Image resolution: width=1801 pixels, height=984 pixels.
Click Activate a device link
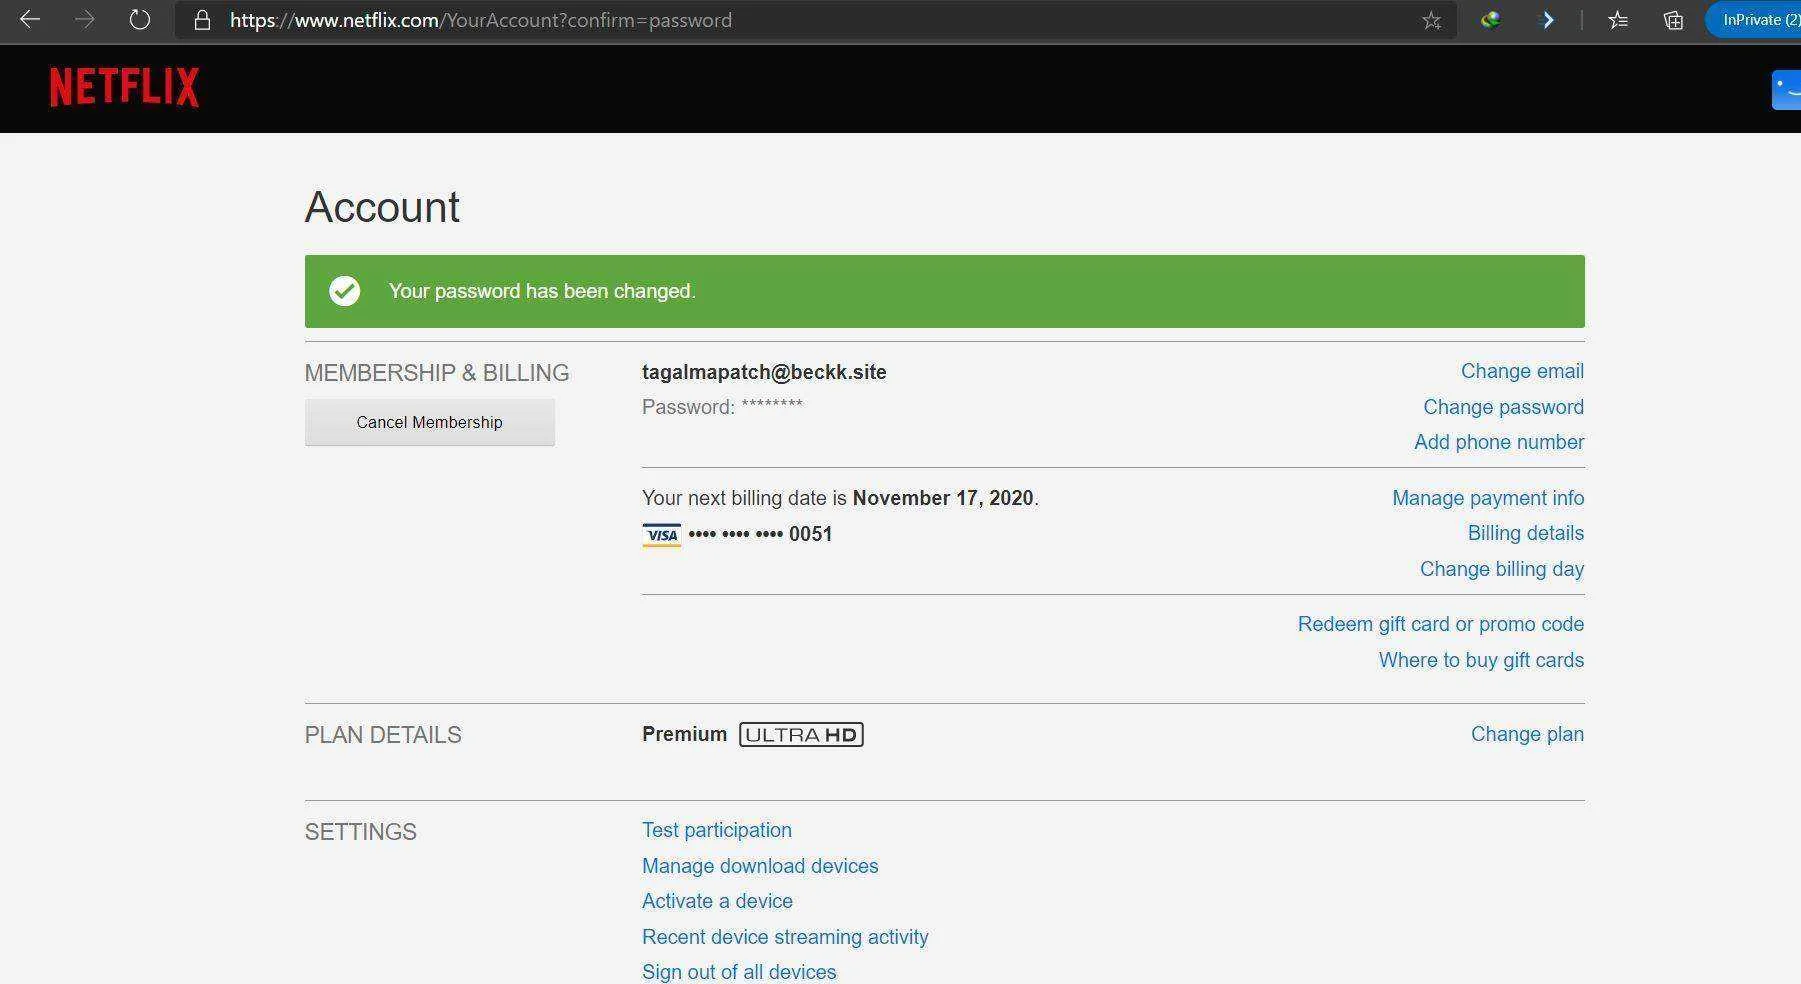[x=717, y=901]
